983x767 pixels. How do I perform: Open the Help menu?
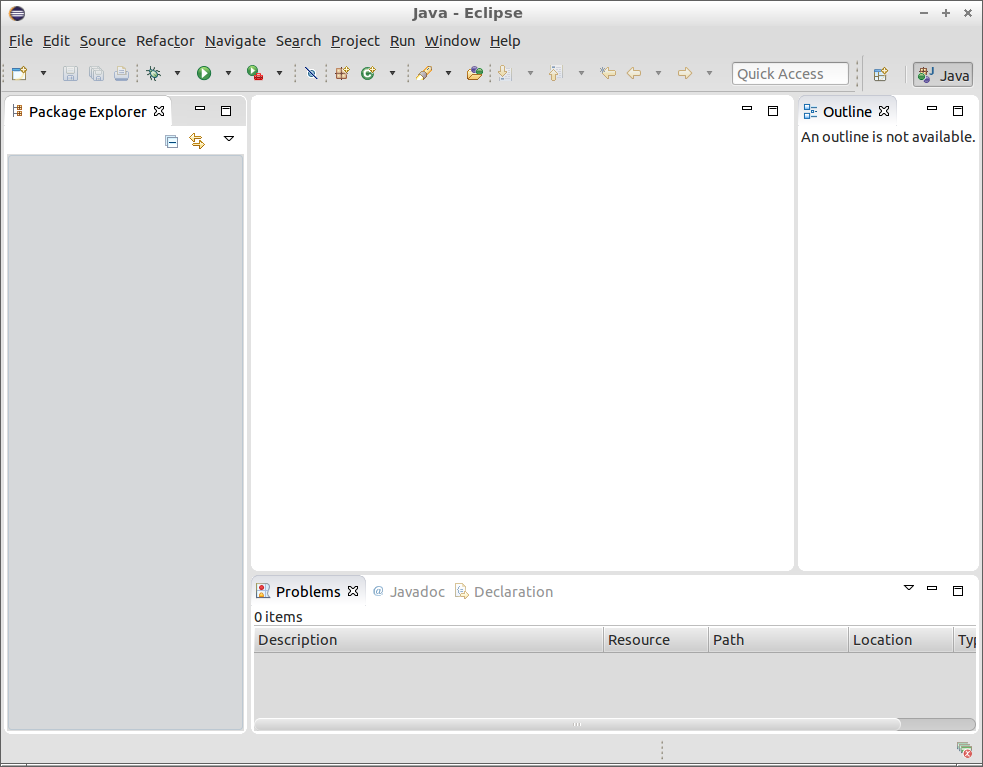[x=505, y=41]
